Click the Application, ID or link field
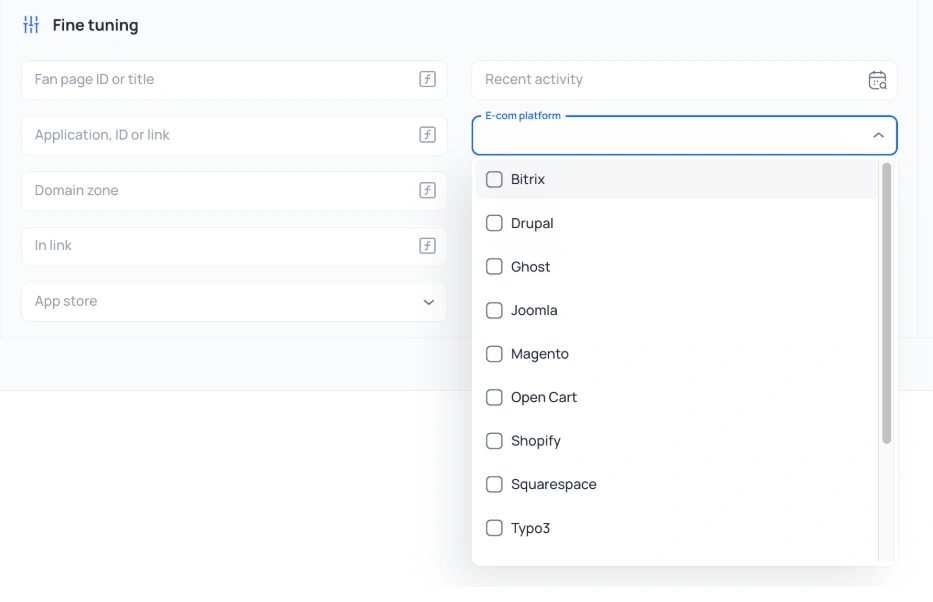The width and height of the screenshot is (933, 602). [x=234, y=135]
